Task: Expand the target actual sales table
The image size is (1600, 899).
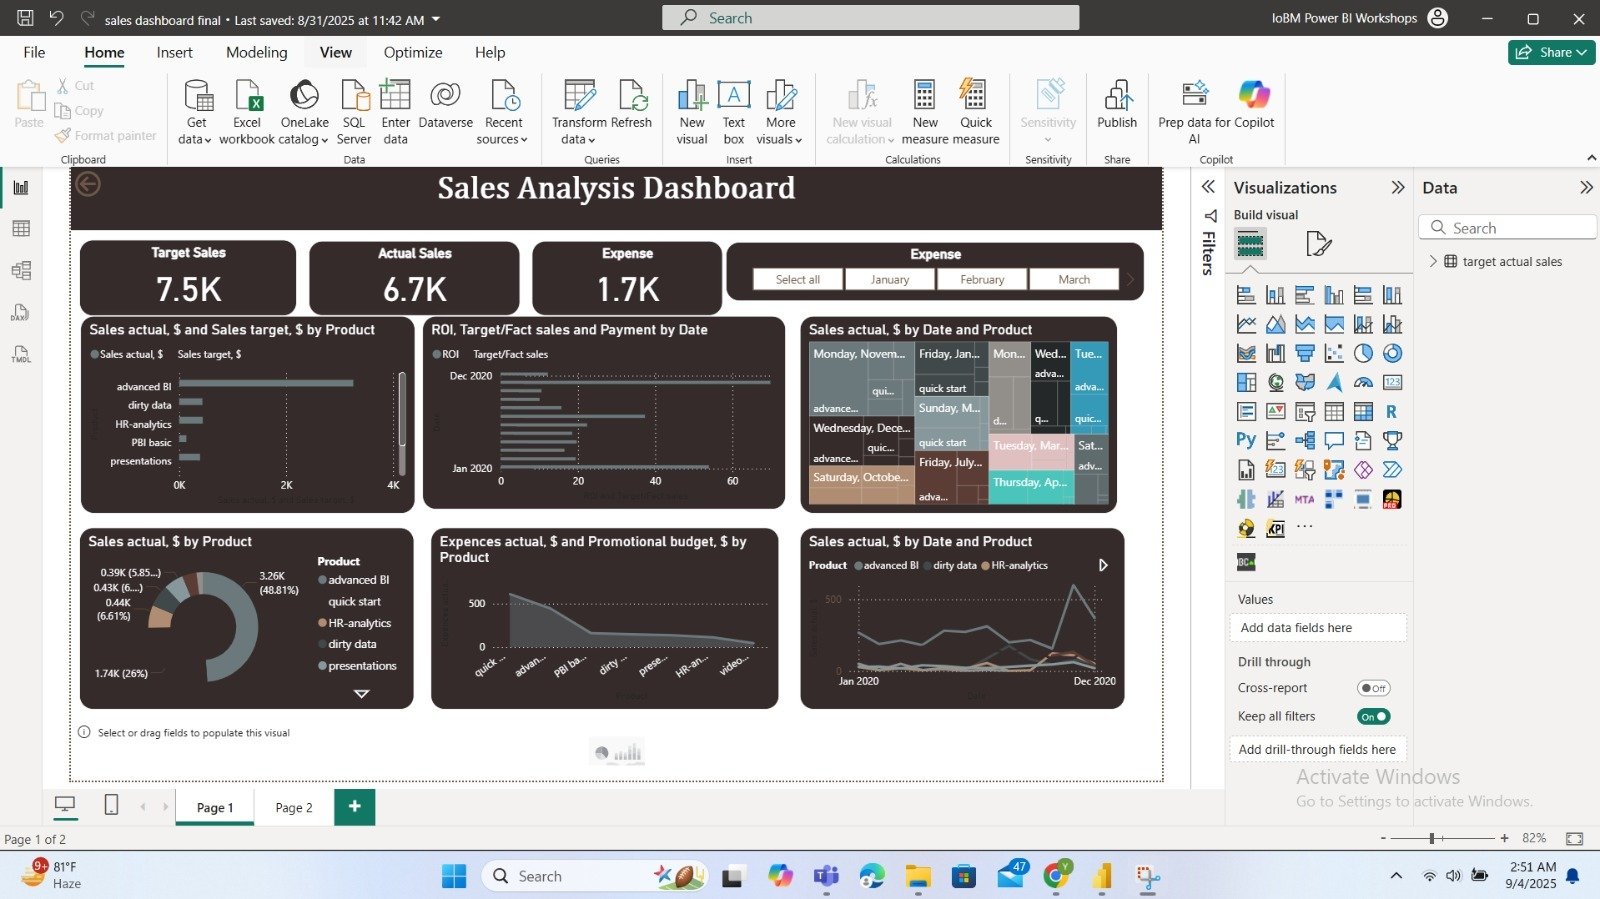Action: click(1433, 262)
